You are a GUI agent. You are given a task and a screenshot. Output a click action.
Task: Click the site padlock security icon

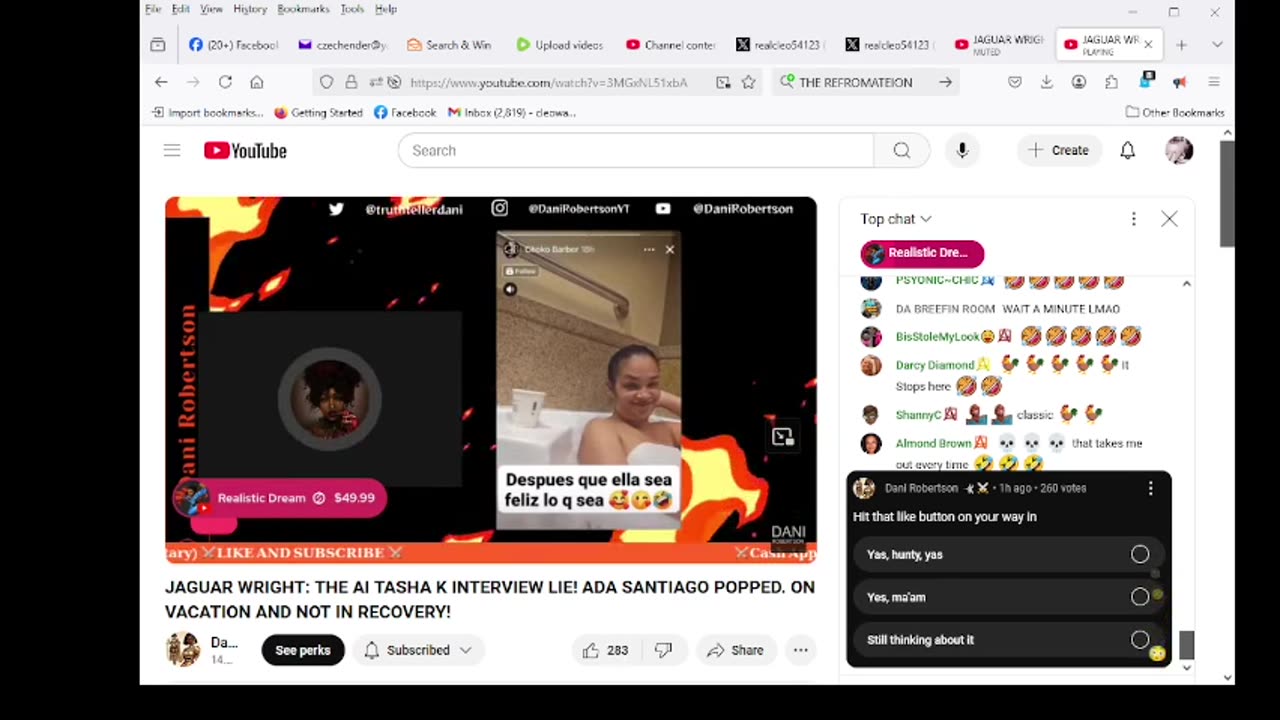351,82
